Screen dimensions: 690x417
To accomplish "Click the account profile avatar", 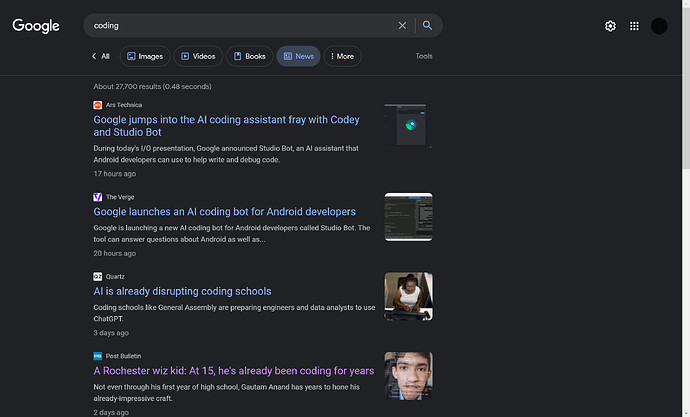I will [x=659, y=26].
